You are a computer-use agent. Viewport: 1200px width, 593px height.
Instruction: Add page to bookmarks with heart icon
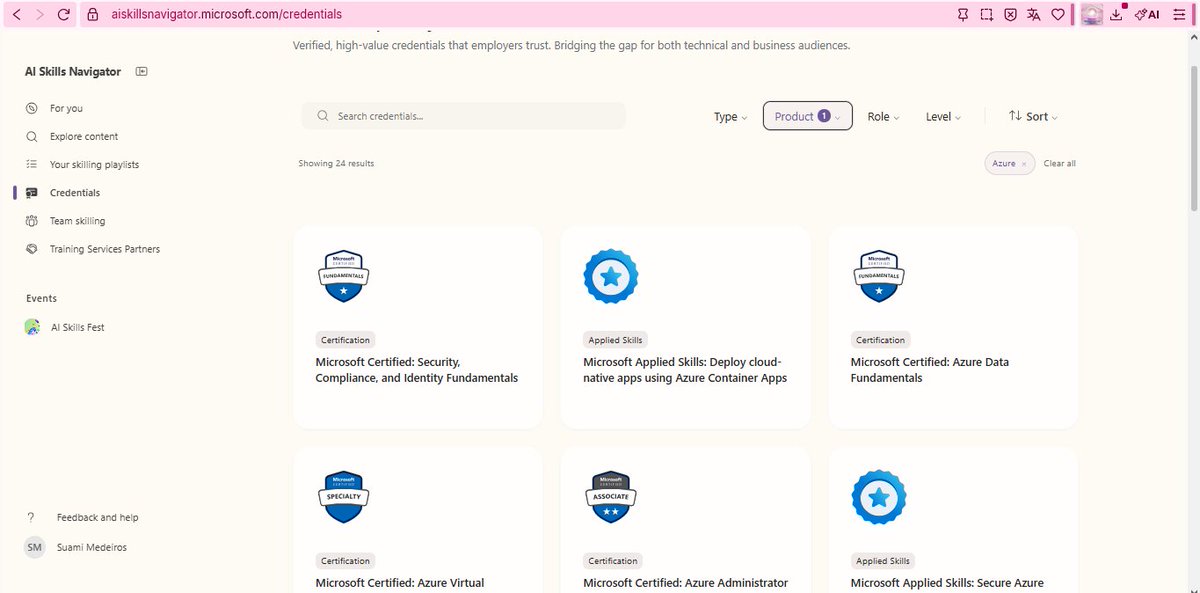click(1058, 15)
